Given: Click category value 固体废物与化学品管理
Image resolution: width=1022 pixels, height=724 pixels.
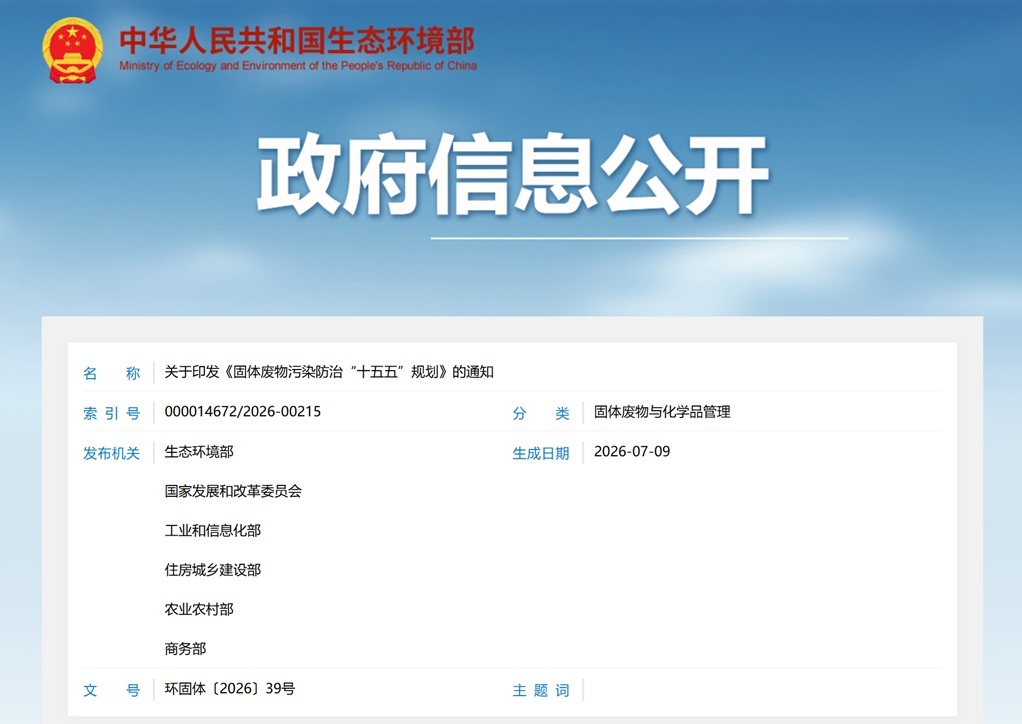Looking at the screenshot, I should click(x=662, y=412).
